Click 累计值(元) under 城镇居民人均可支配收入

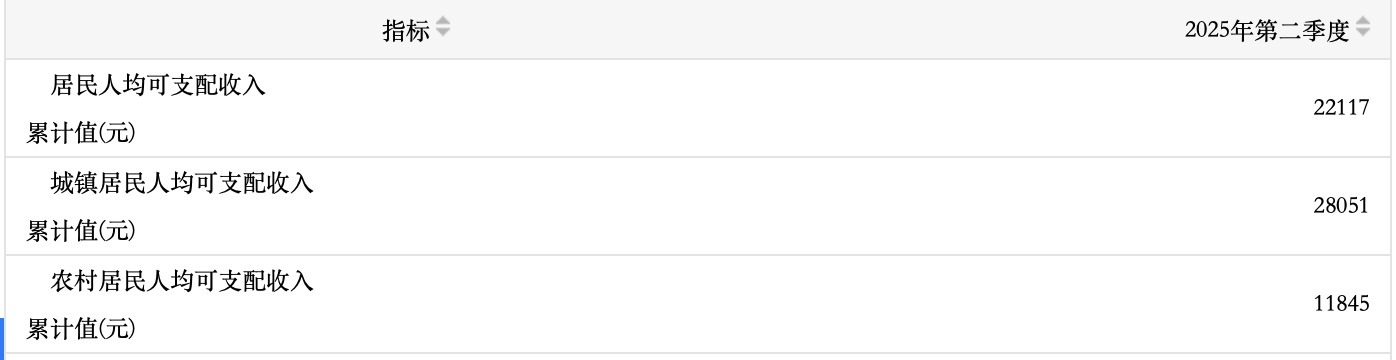pyautogui.click(x=81, y=230)
